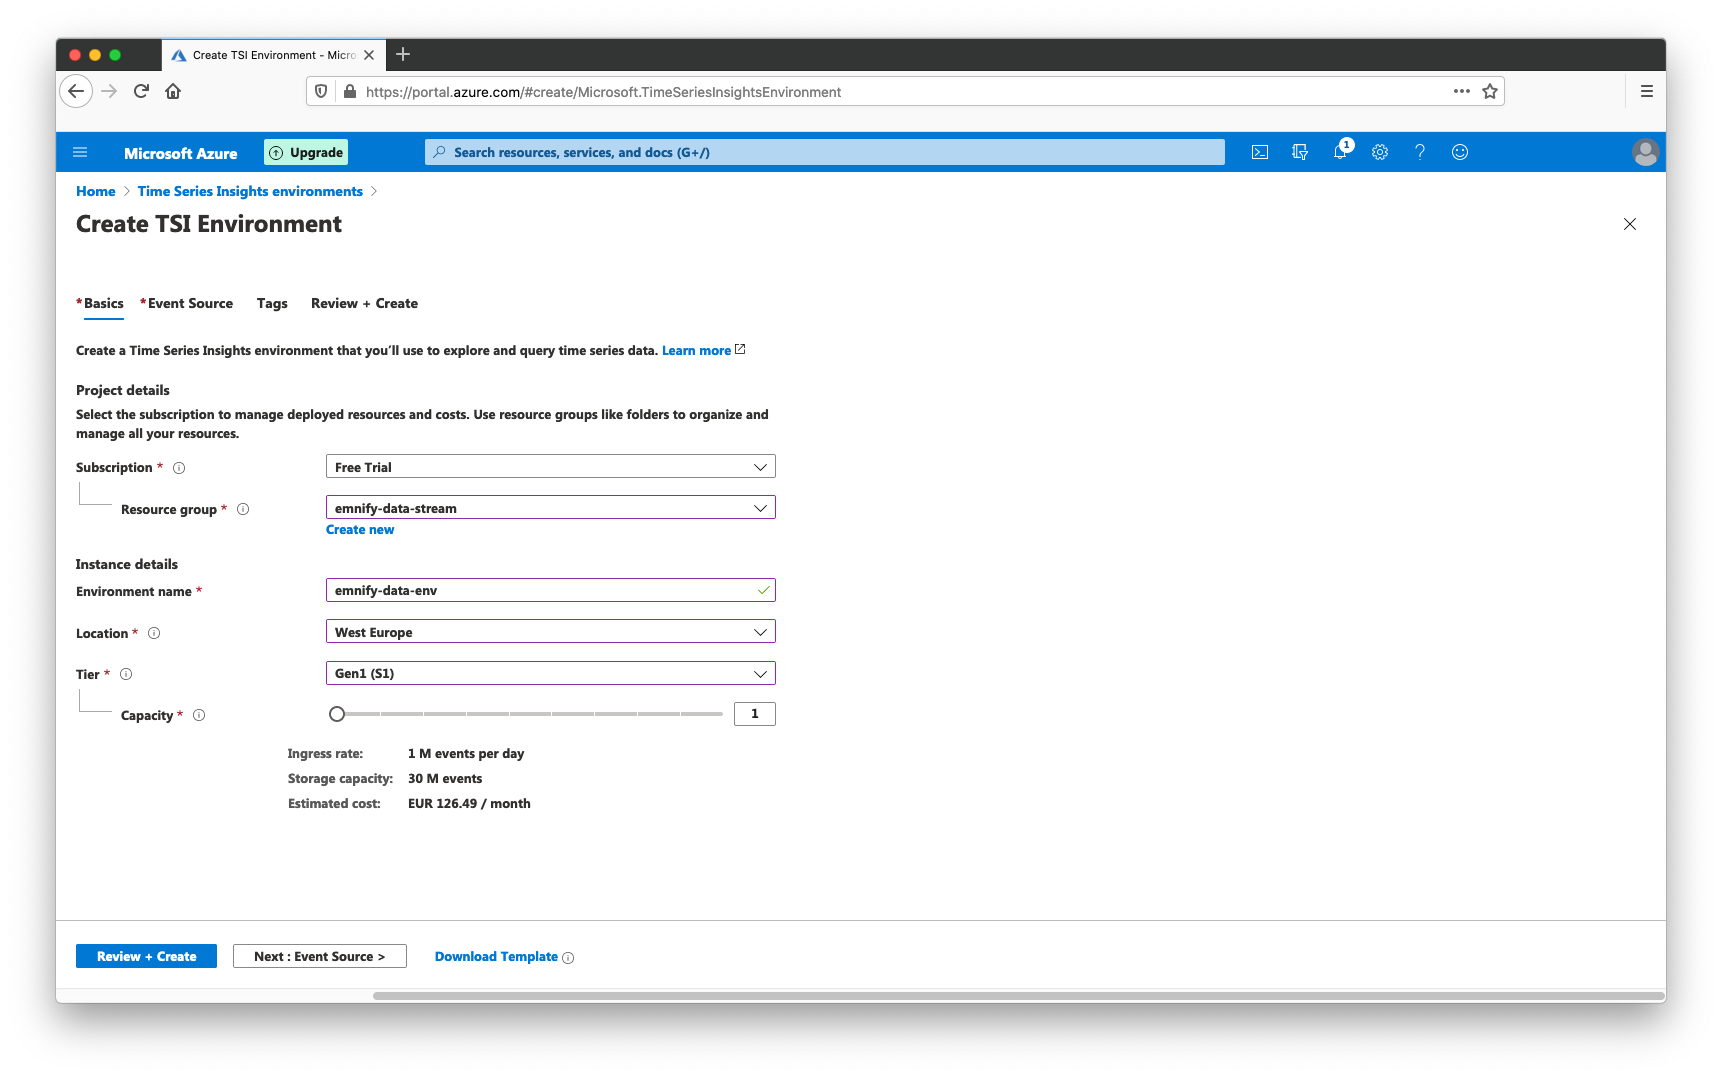Viewport: 1722px width, 1077px height.
Task: Show the Download Template info icon
Action: coord(568,958)
